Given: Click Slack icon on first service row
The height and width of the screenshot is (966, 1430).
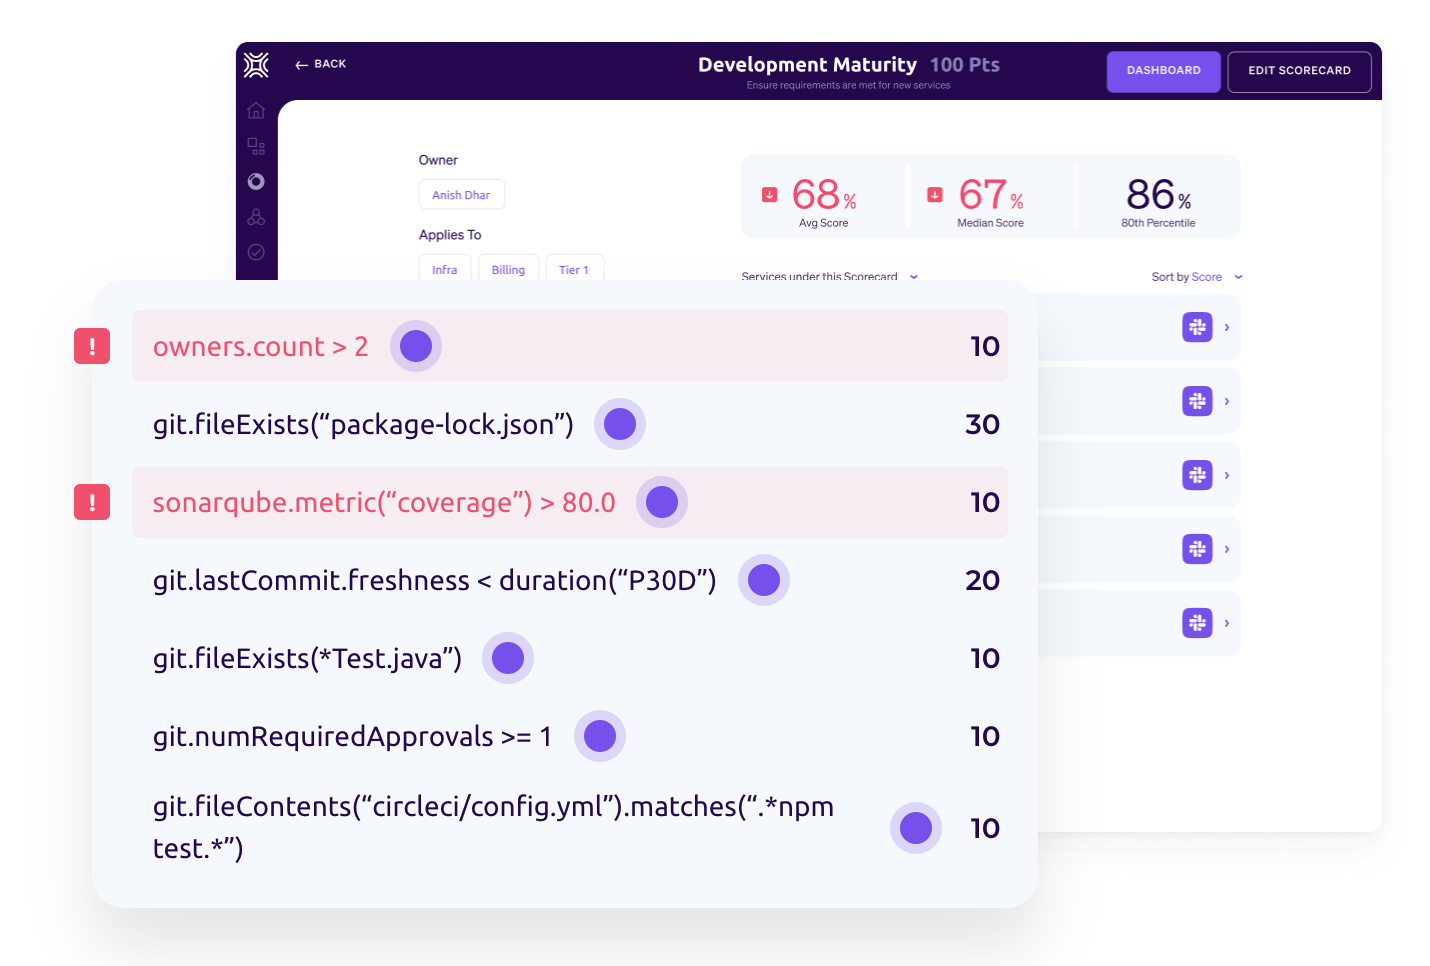Looking at the screenshot, I should pos(1197,327).
